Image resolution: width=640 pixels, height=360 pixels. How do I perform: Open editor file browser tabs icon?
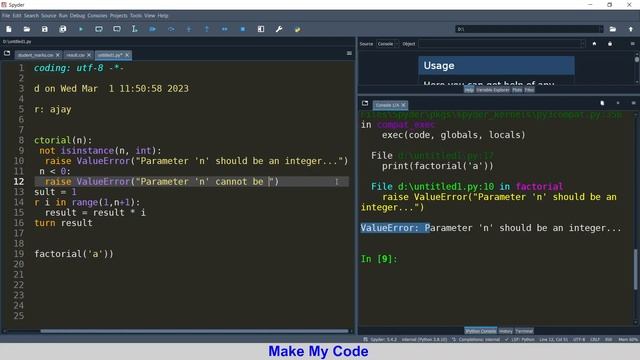click(x=7, y=53)
